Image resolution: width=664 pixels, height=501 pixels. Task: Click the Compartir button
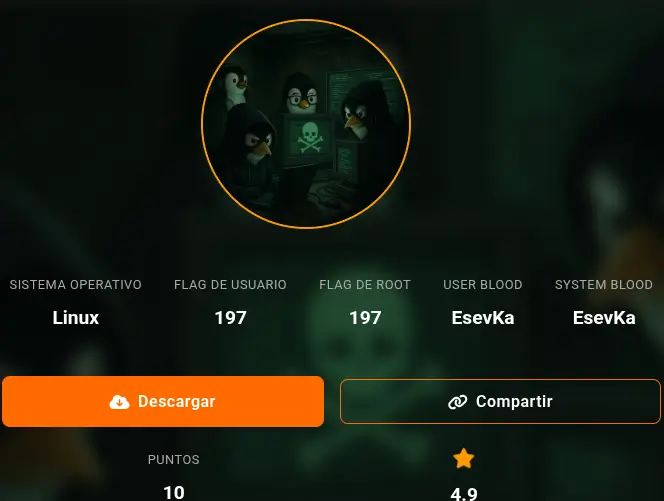(x=500, y=401)
